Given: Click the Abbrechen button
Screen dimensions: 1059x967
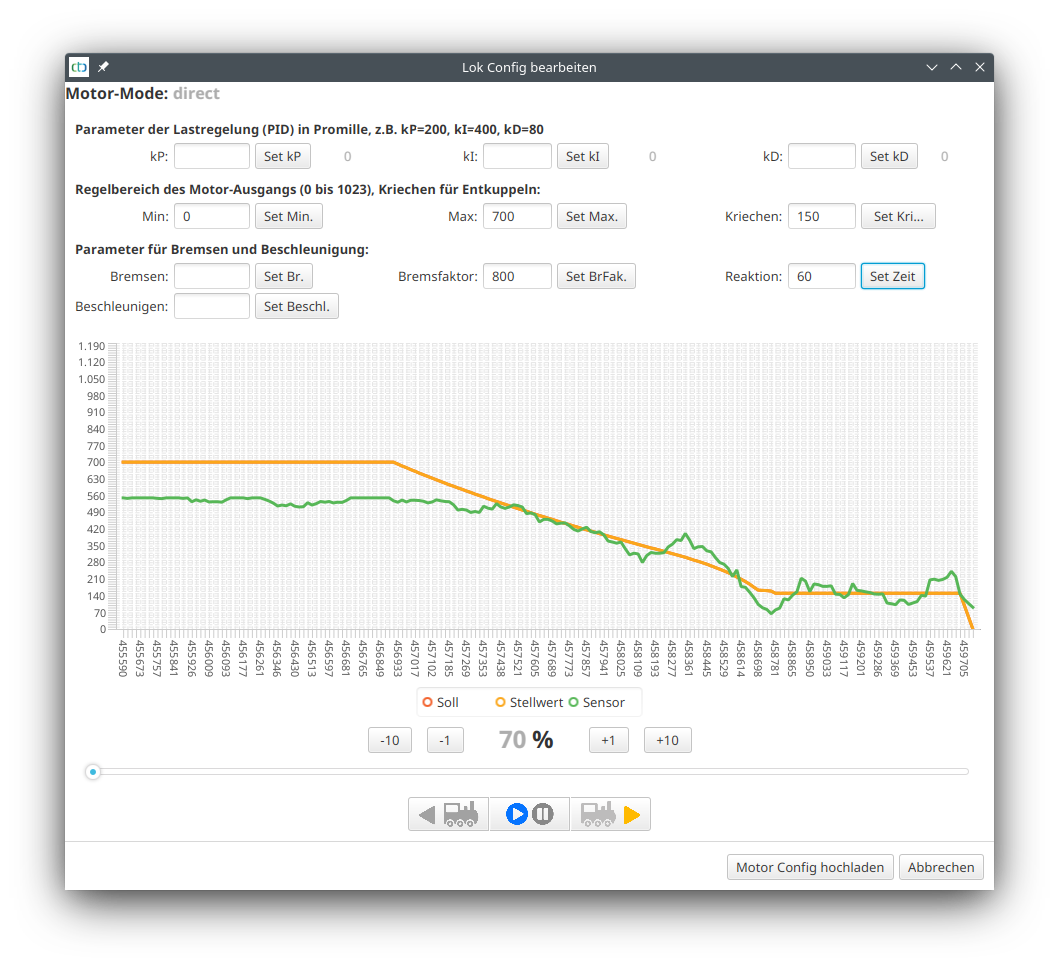Looking at the screenshot, I should pyautogui.click(x=941, y=867).
